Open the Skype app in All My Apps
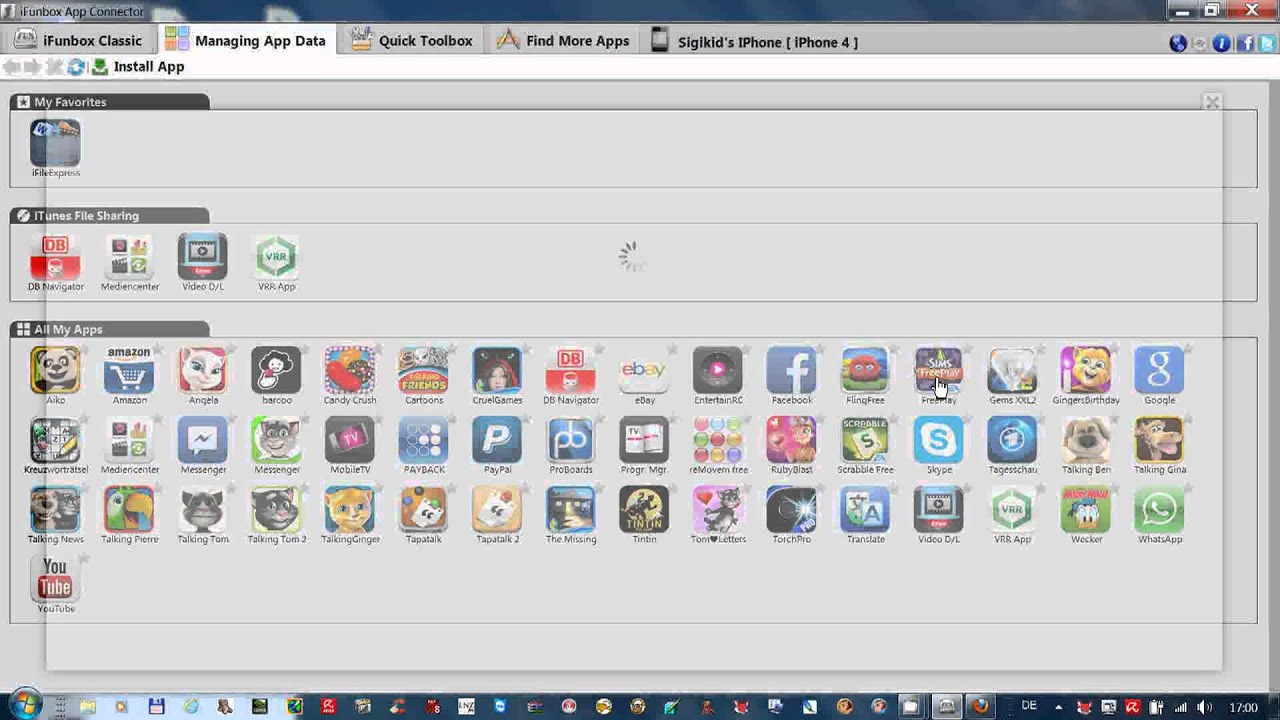 (x=938, y=440)
